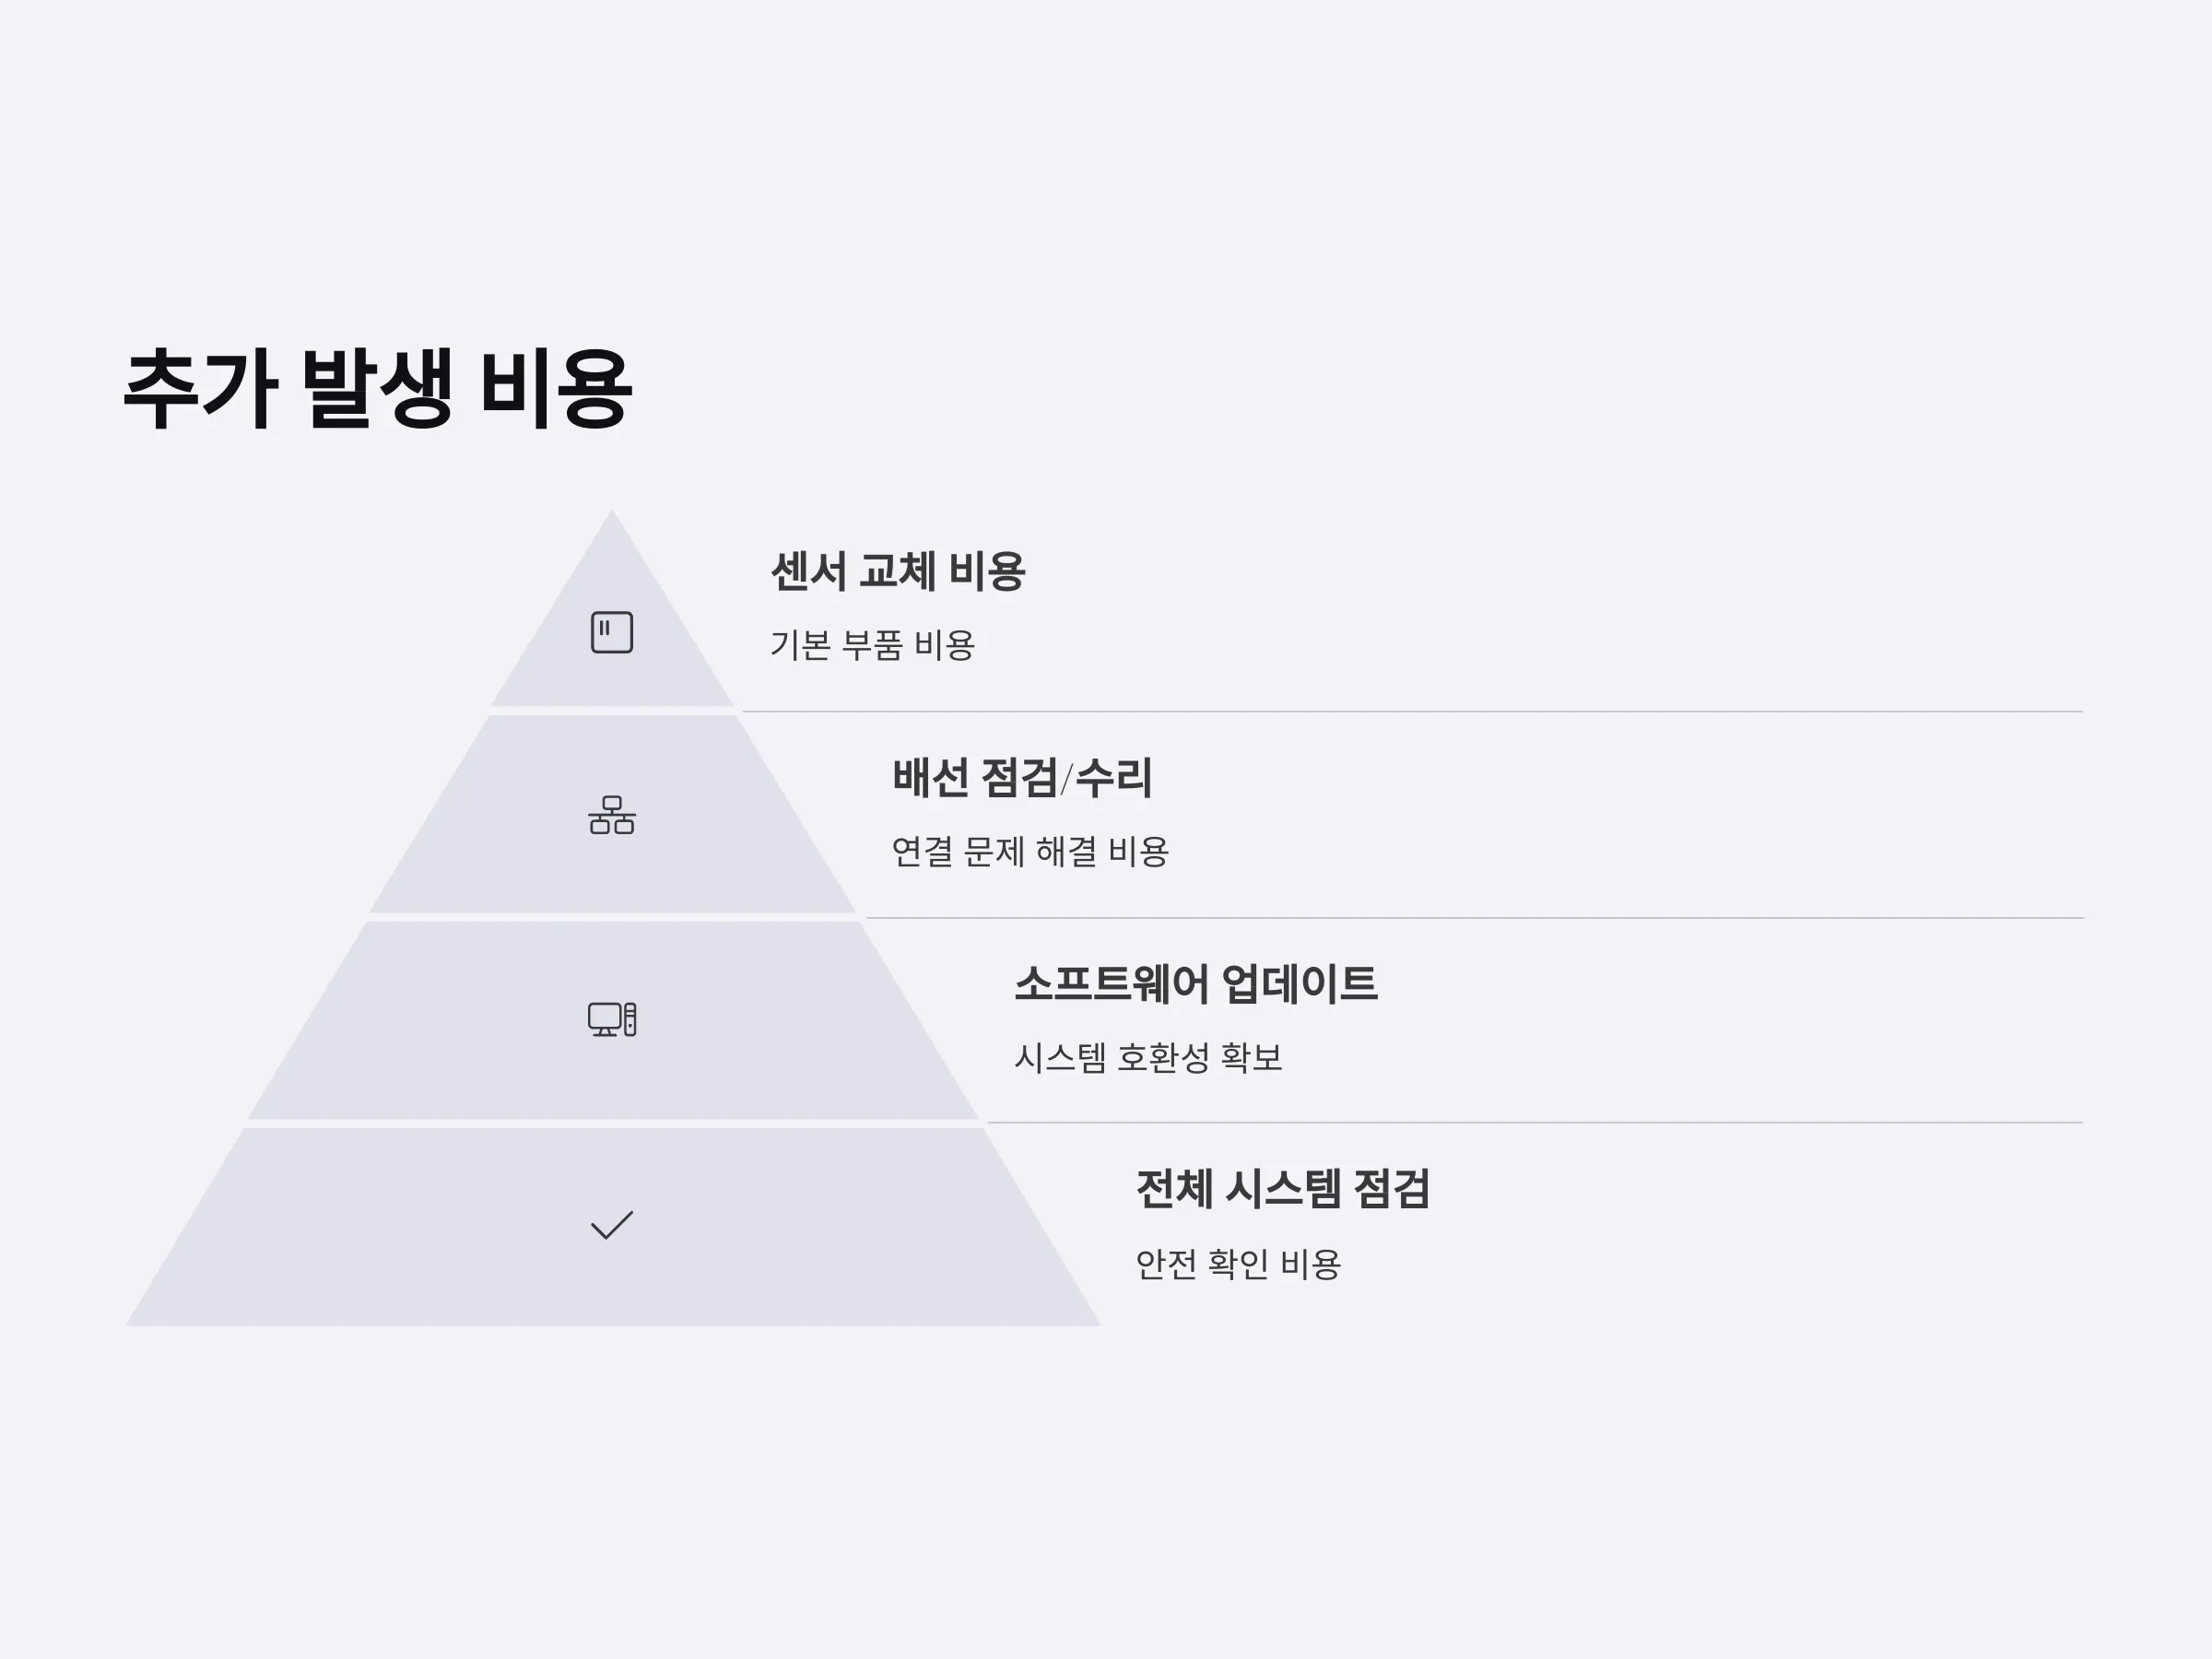The image size is (2212, 1659).
Task: Click divider line below 시스템 호환성 확보
Action: (1536, 1123)
